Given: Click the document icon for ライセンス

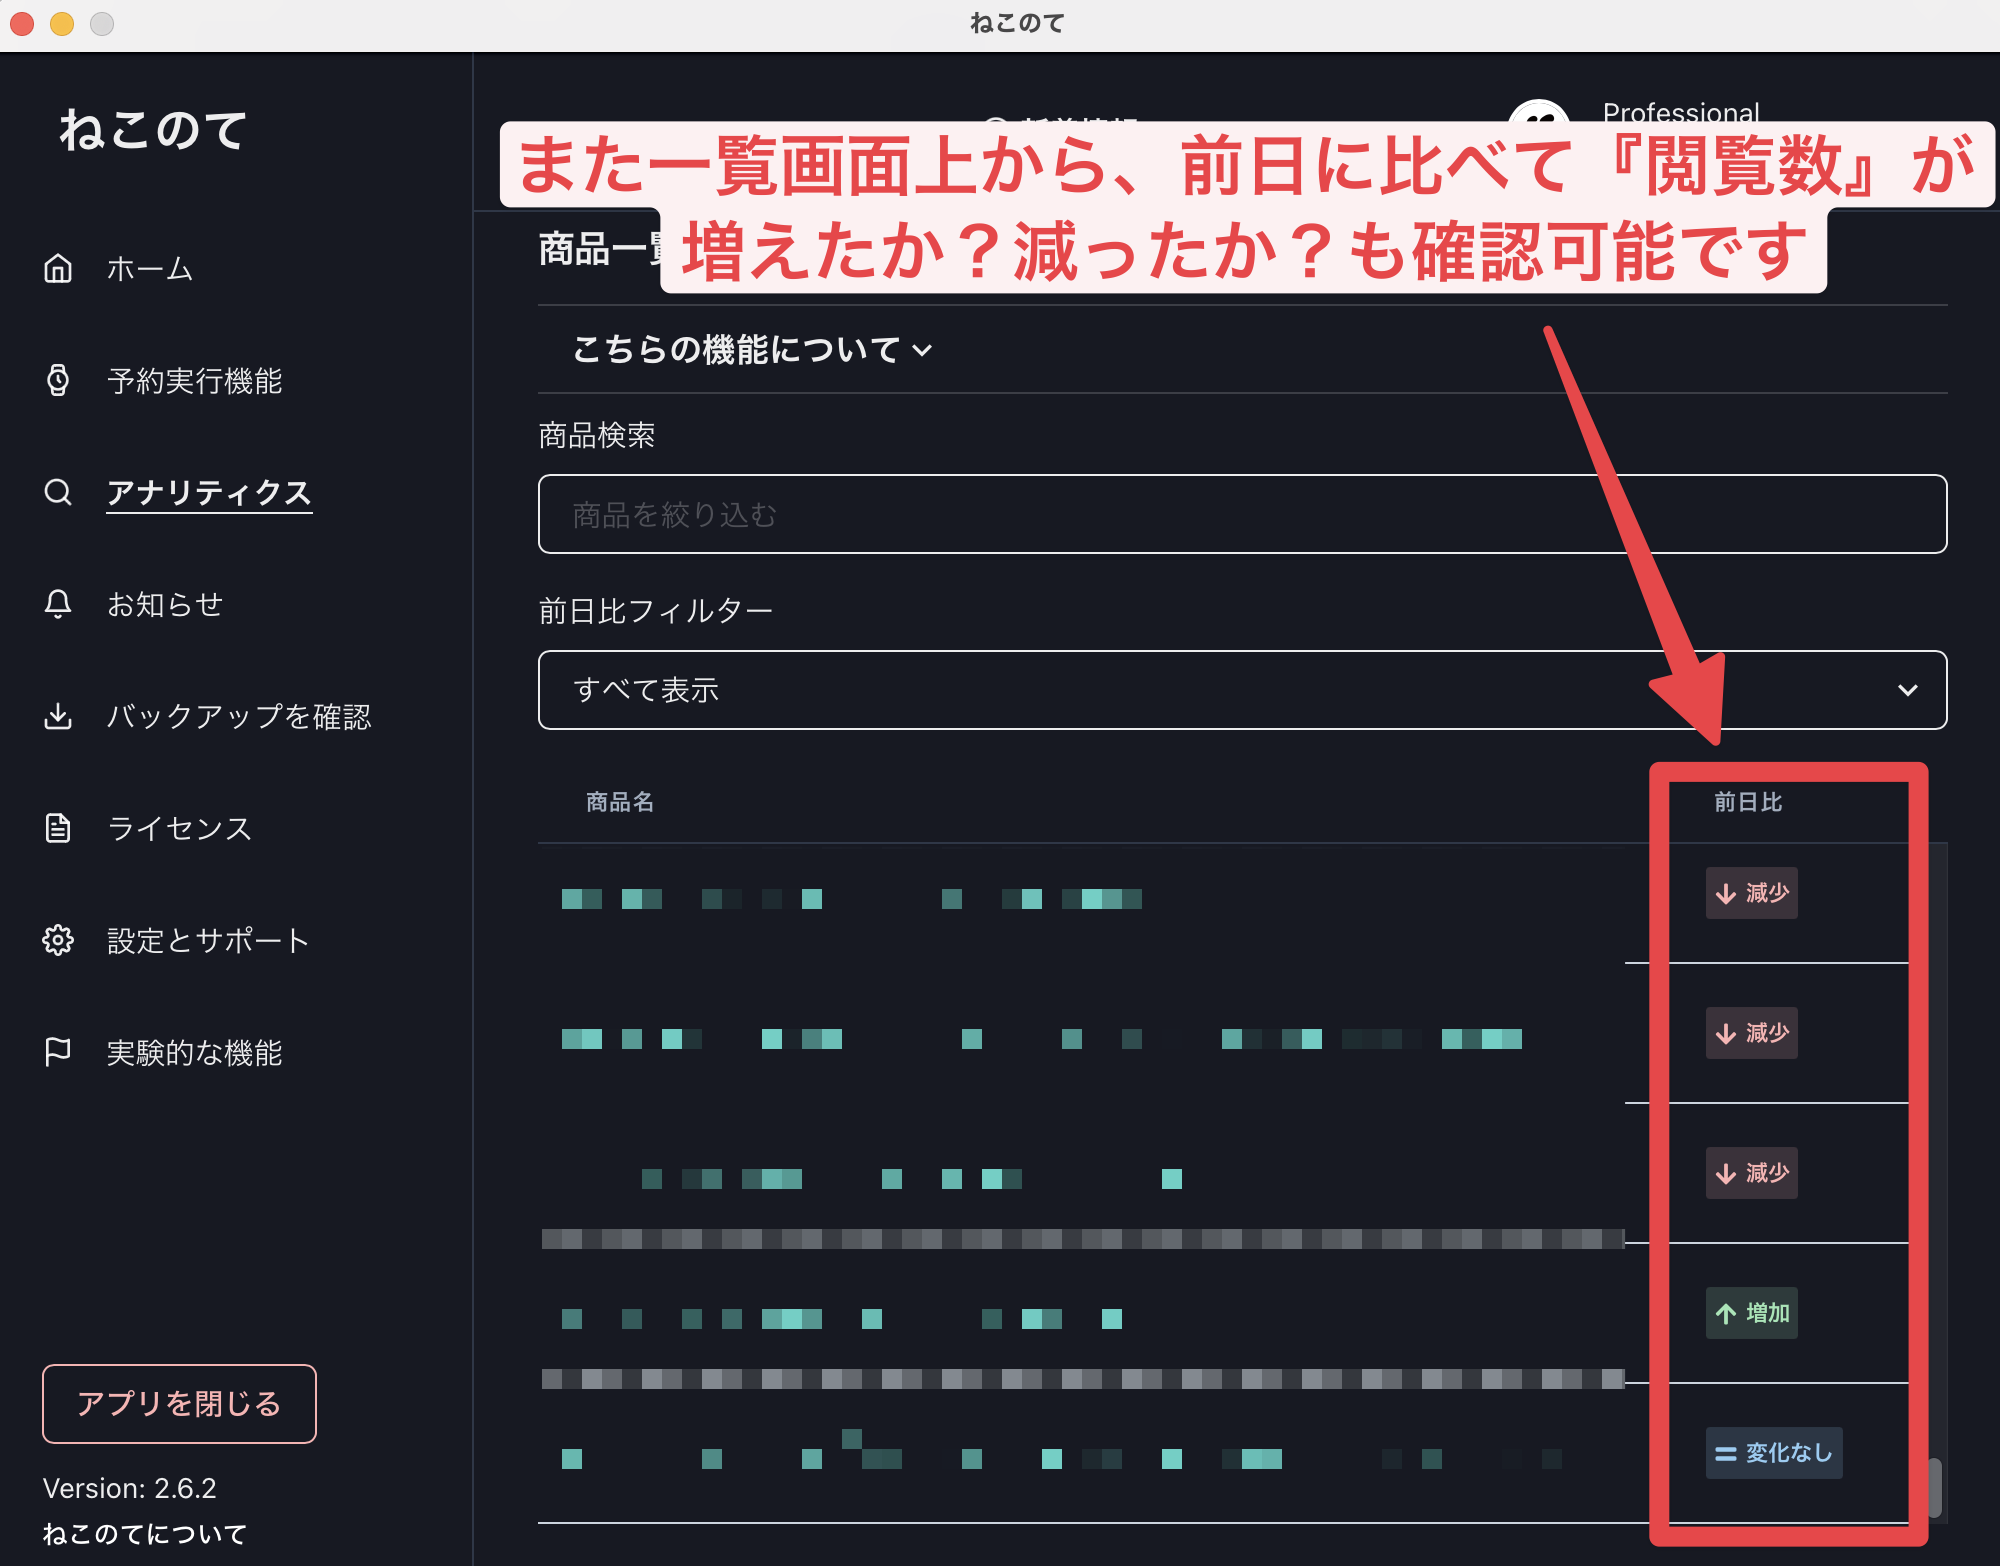Looking at the screenshot, I should point(58,828).
